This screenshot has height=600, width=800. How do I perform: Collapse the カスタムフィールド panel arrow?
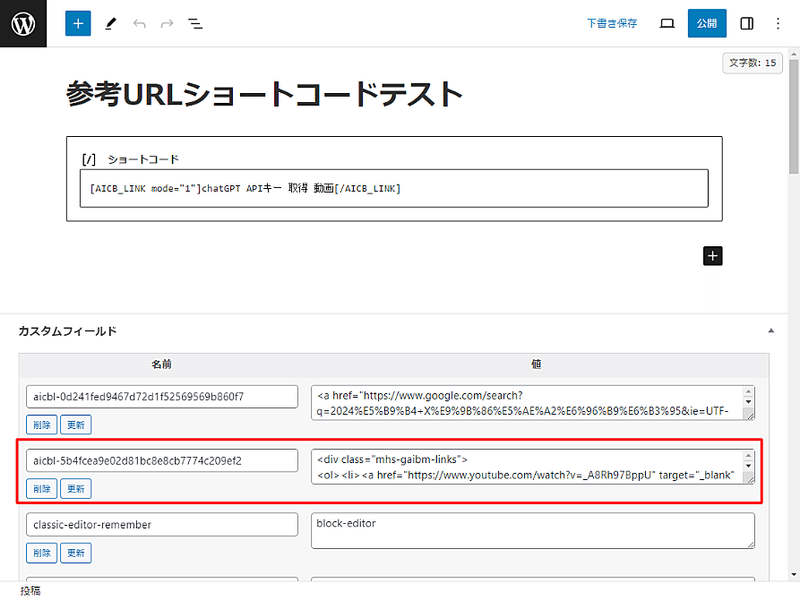pyautogui.click(x=771, y=331)
